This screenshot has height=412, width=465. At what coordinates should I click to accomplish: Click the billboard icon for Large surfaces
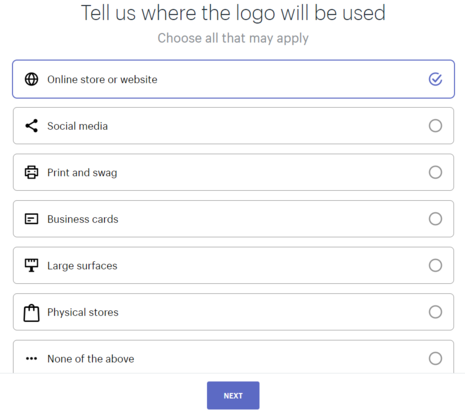[x=32, y=265]
